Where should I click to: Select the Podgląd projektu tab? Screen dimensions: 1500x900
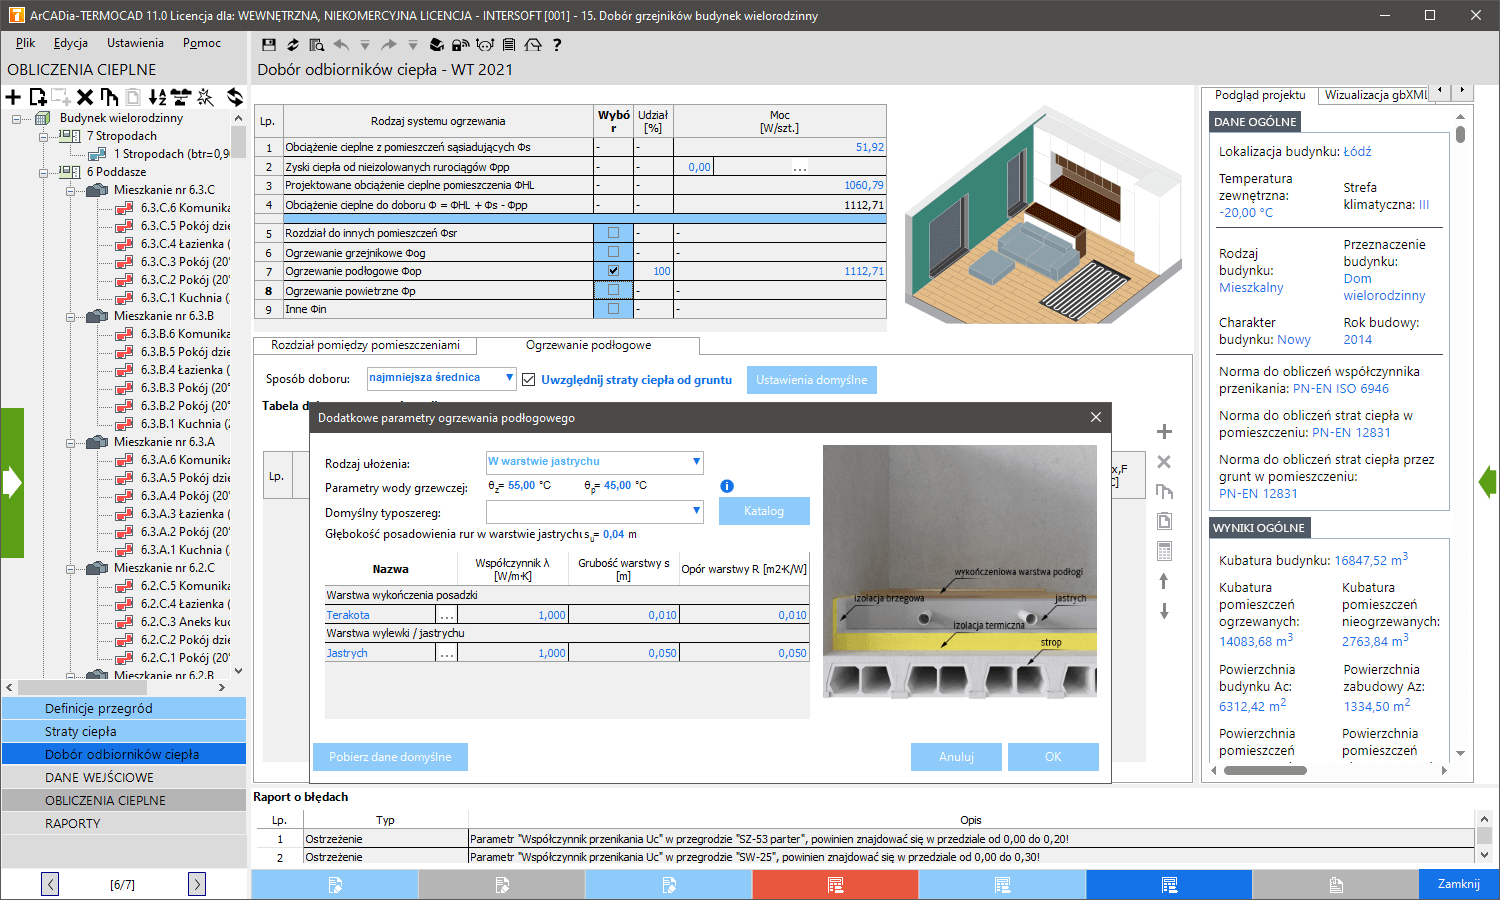pyautogui.click(x=1260, y=95)
